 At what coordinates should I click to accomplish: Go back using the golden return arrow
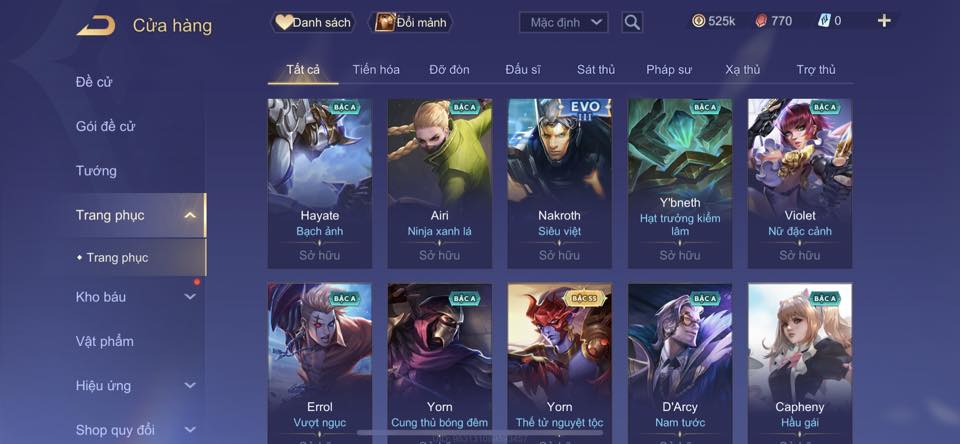[x=96, y=26]
